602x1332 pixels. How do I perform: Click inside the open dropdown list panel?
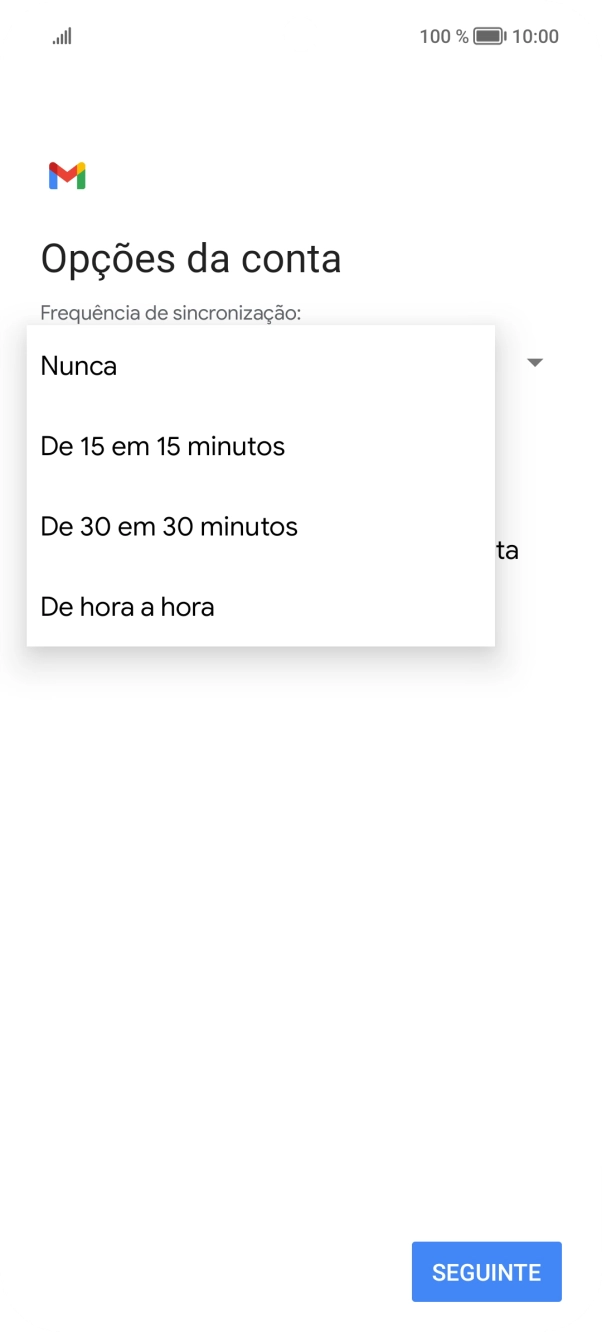(260, 485)
